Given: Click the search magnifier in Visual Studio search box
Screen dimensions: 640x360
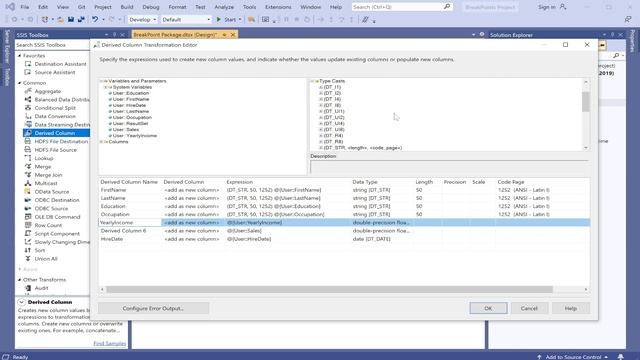Looking at the screenshot, I should (447, 7).
